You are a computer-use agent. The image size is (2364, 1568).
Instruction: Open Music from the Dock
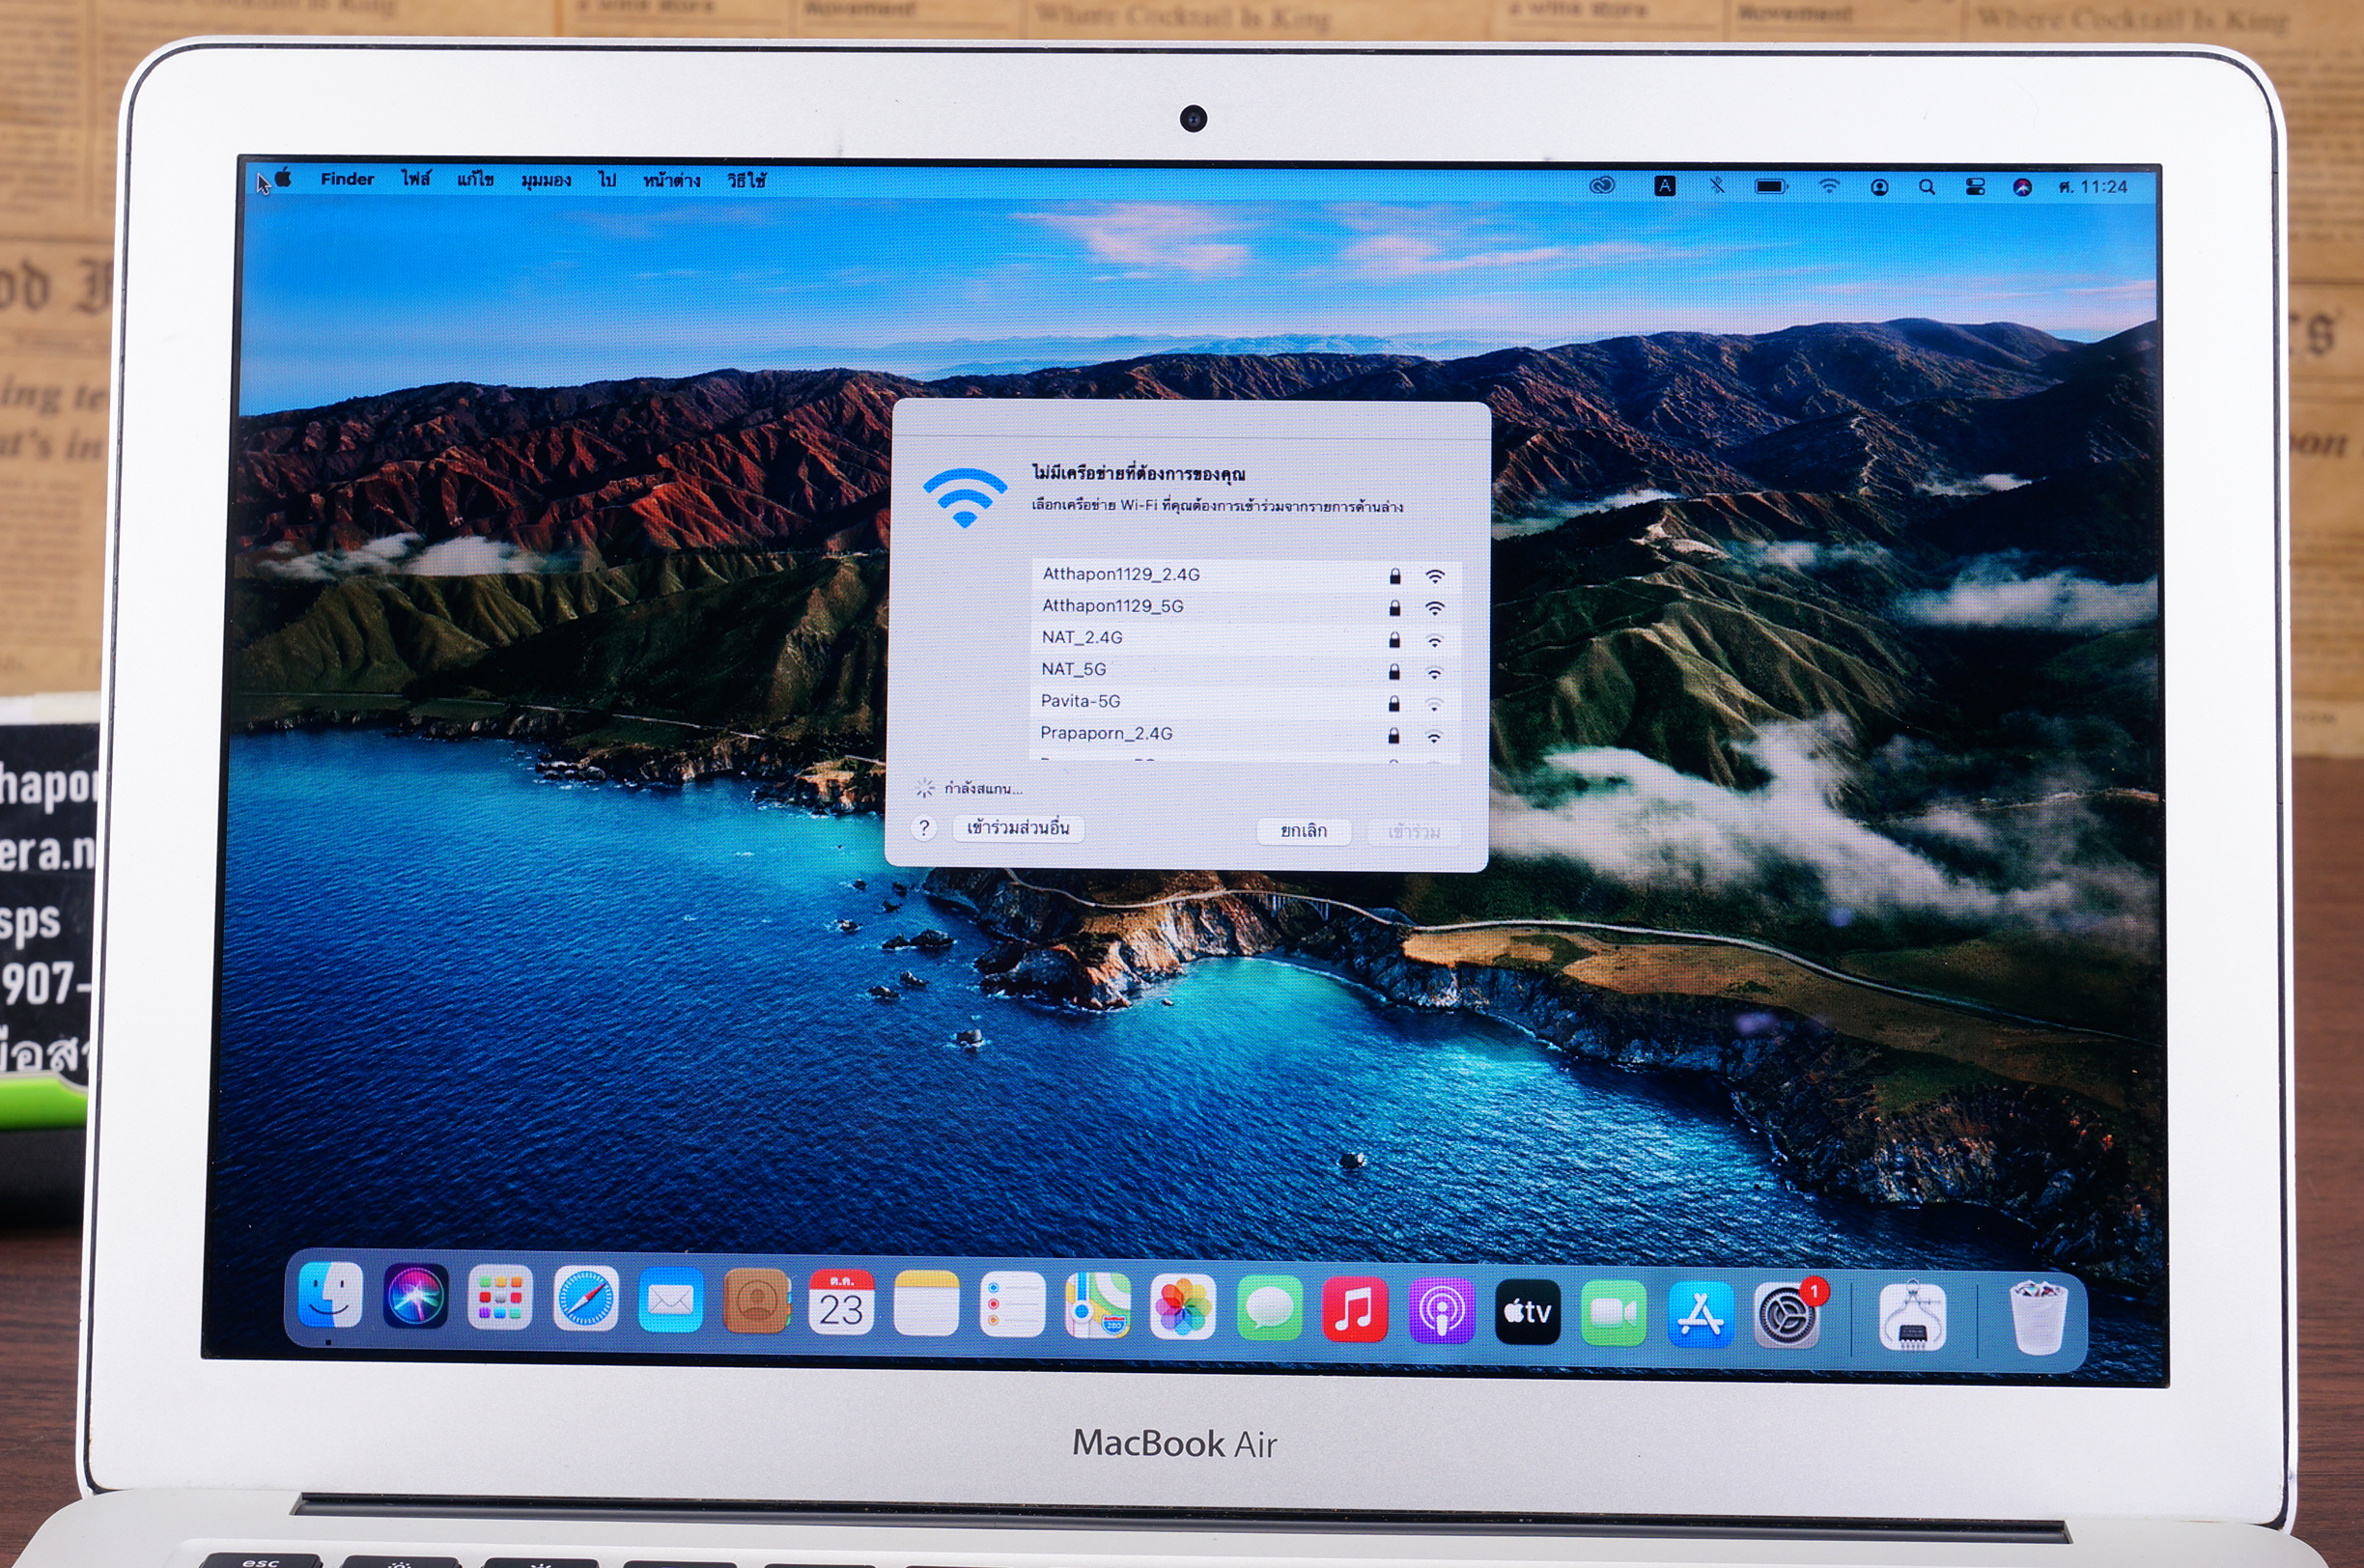point(1355,1309)
